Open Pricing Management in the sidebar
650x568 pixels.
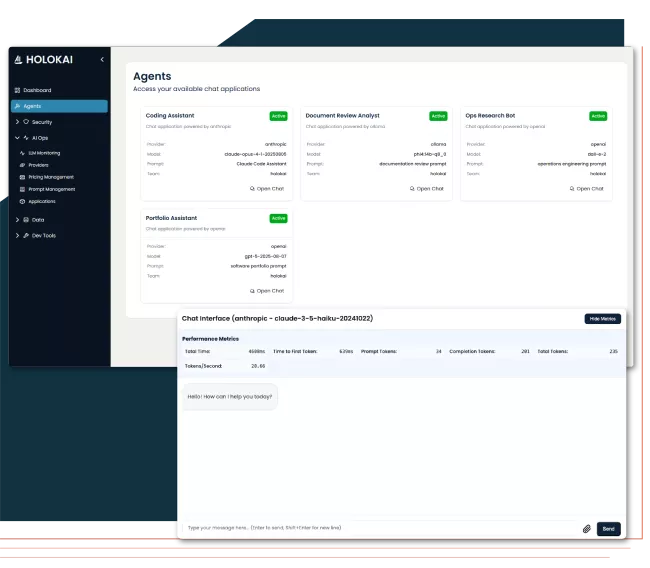tap(50, 177)
